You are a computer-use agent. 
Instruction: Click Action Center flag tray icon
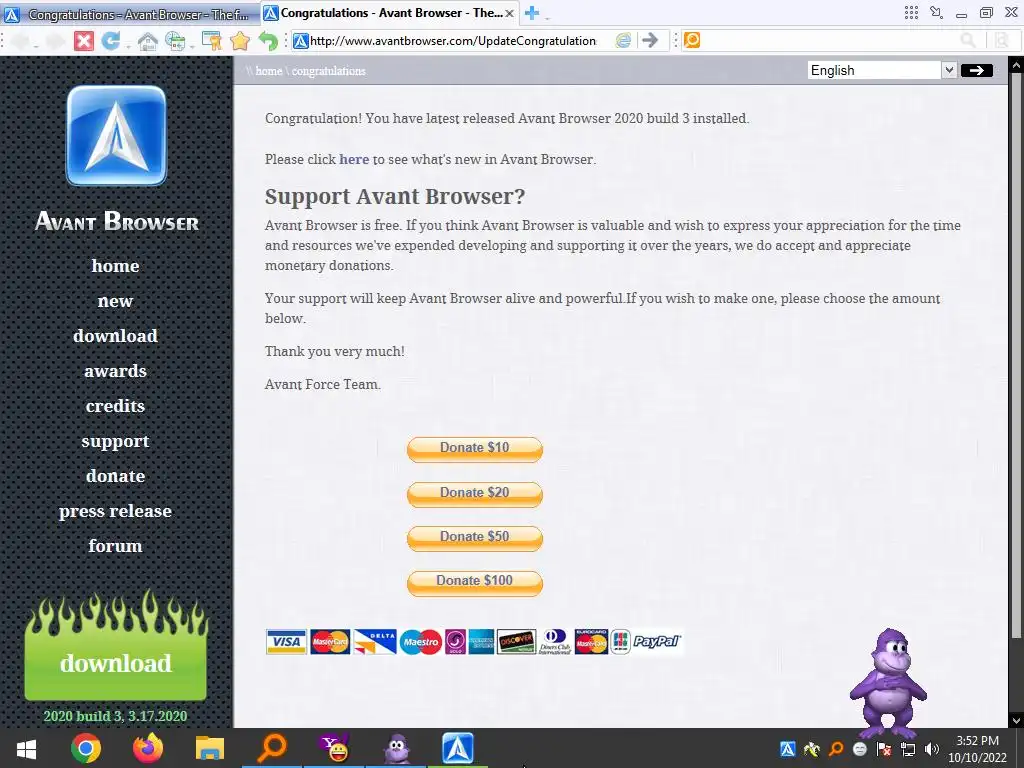tap(884, 749)
